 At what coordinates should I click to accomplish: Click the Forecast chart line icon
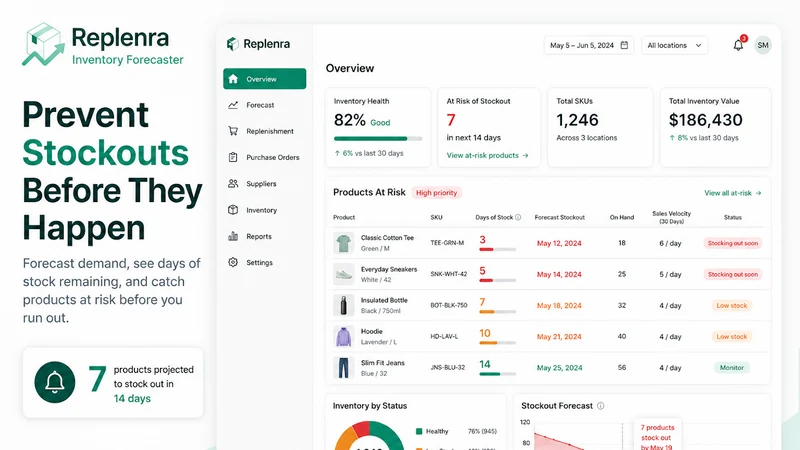pos(233,105)
